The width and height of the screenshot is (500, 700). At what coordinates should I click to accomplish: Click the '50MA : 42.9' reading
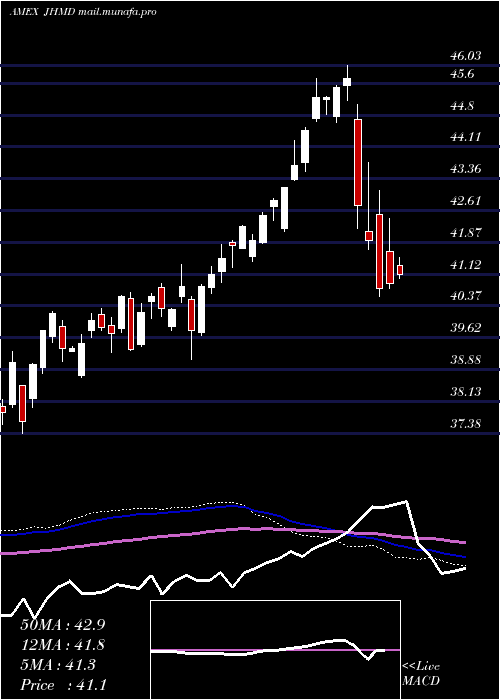click(62, 625)
